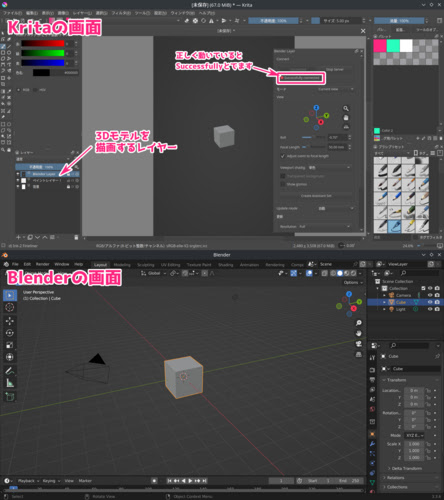Toggle Collection exclude checkbox in outliner
The height and width of the screenshot is (500, 444).
[x=423, y=288]
